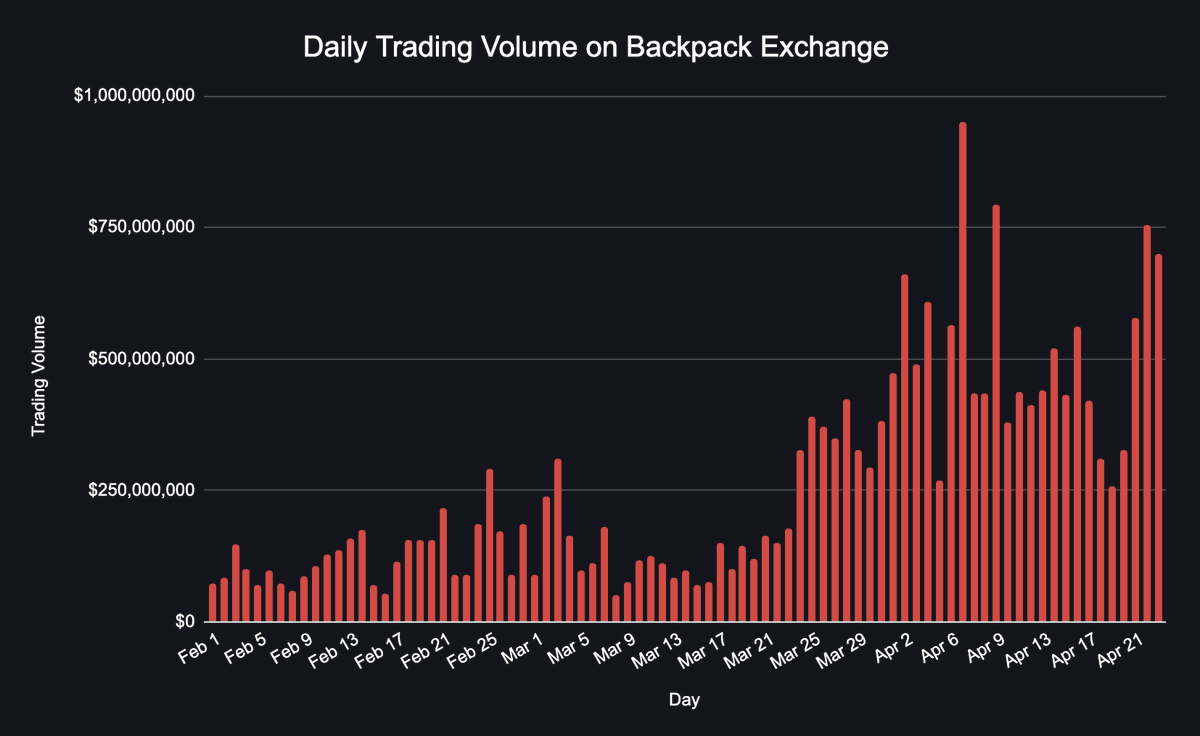Screen dimensions: 1200x736
Task: Click the "$500,000,000" y-axis label
Action: [140, 359]
